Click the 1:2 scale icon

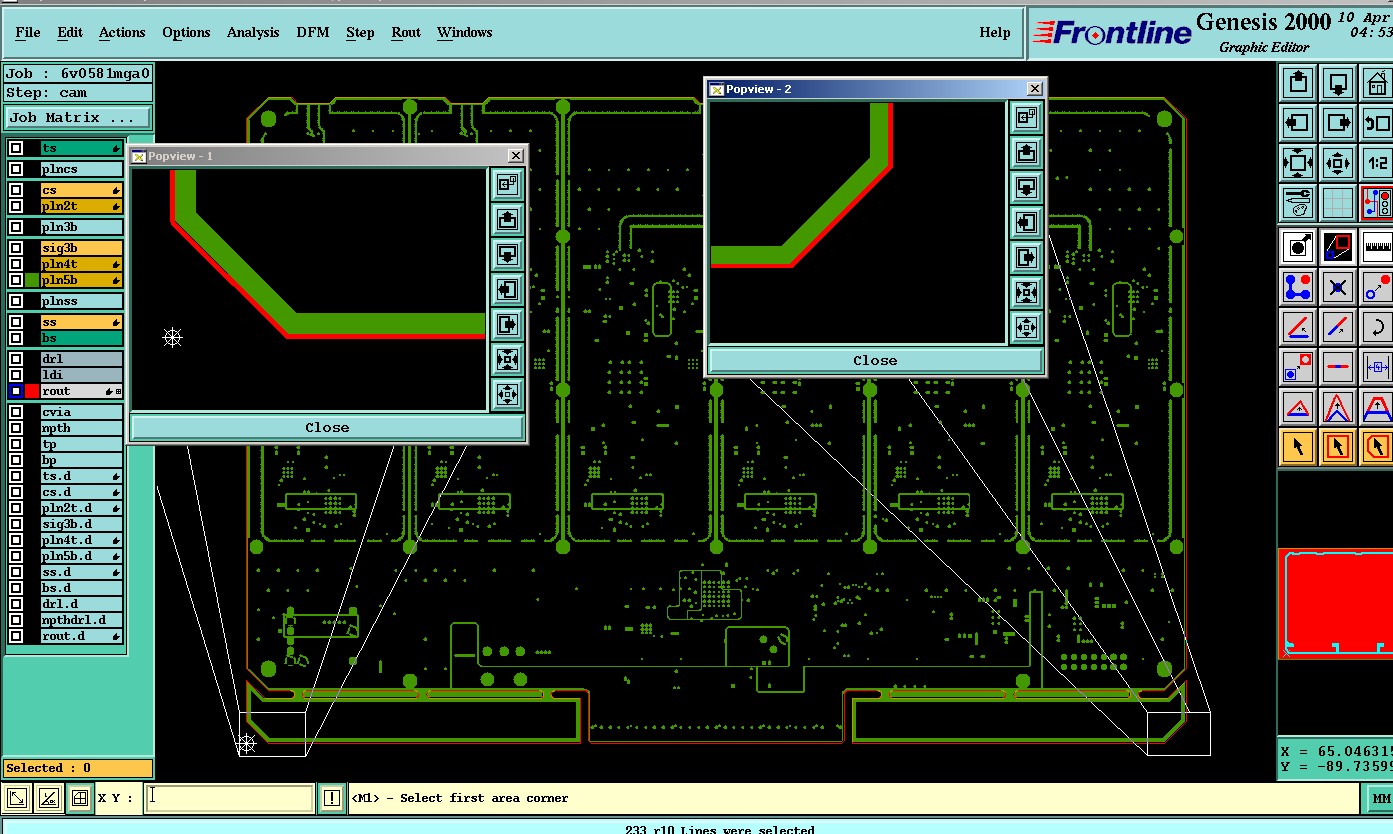coord(1377,163)
